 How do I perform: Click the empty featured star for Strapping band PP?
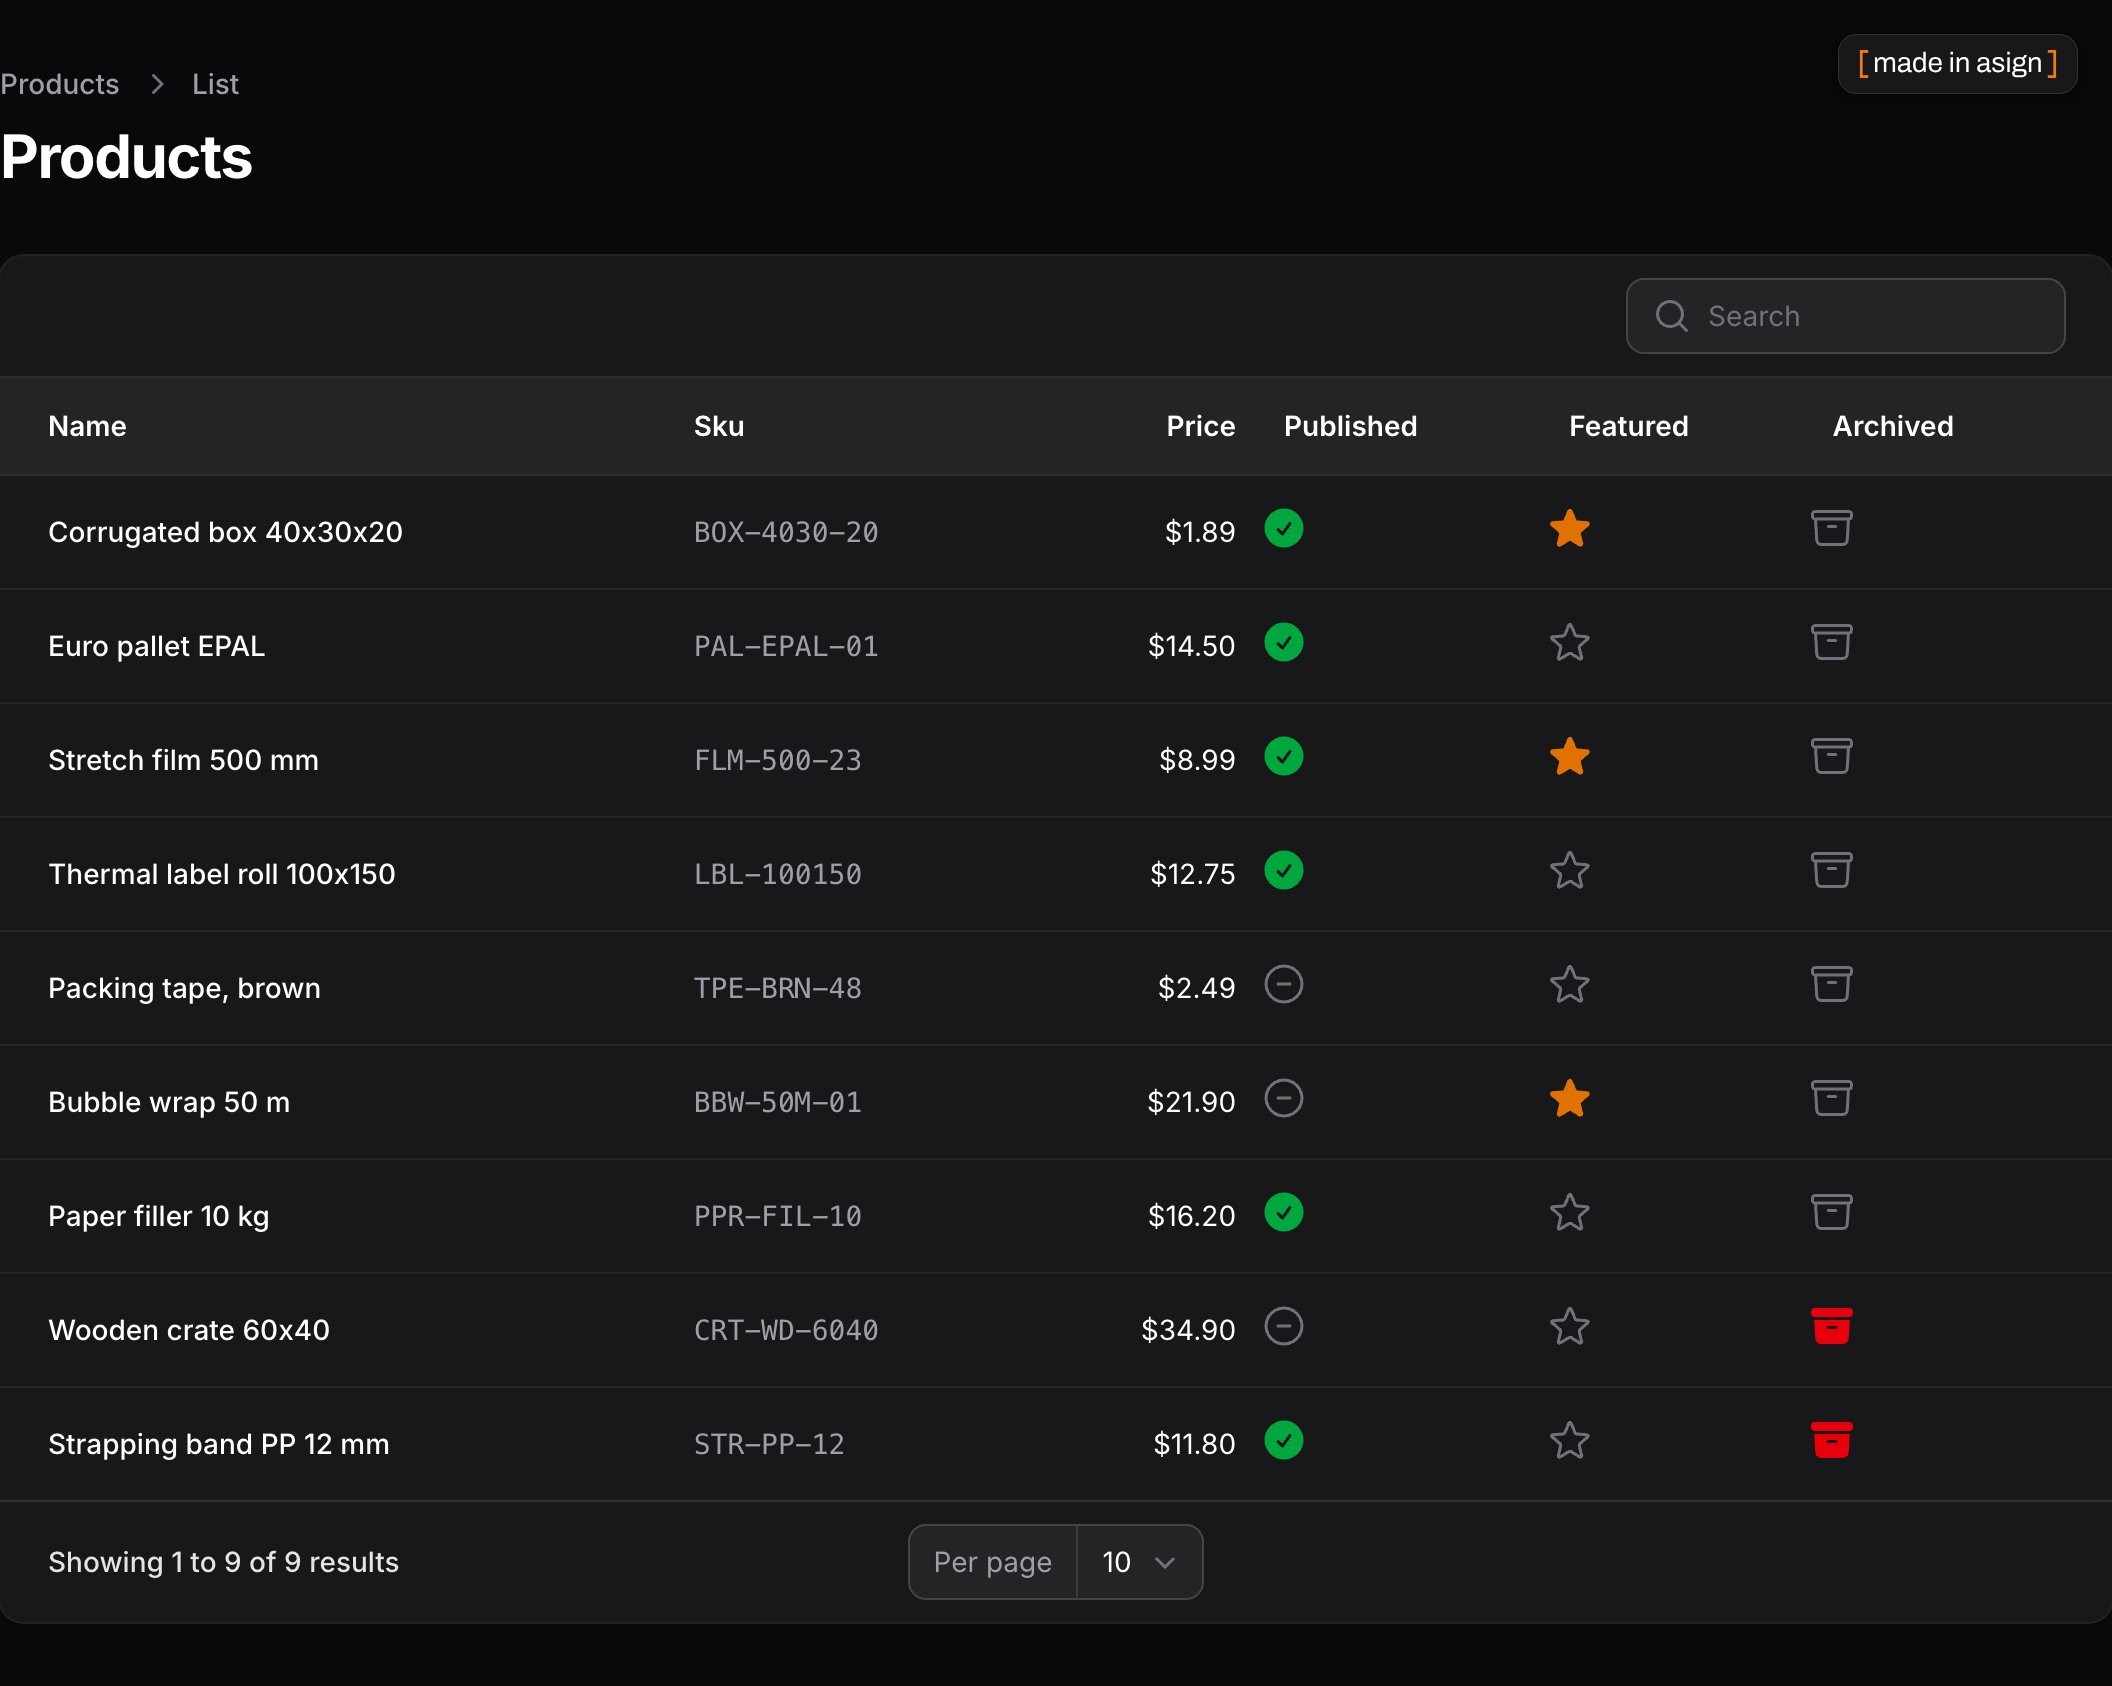pos(1569,1441)
